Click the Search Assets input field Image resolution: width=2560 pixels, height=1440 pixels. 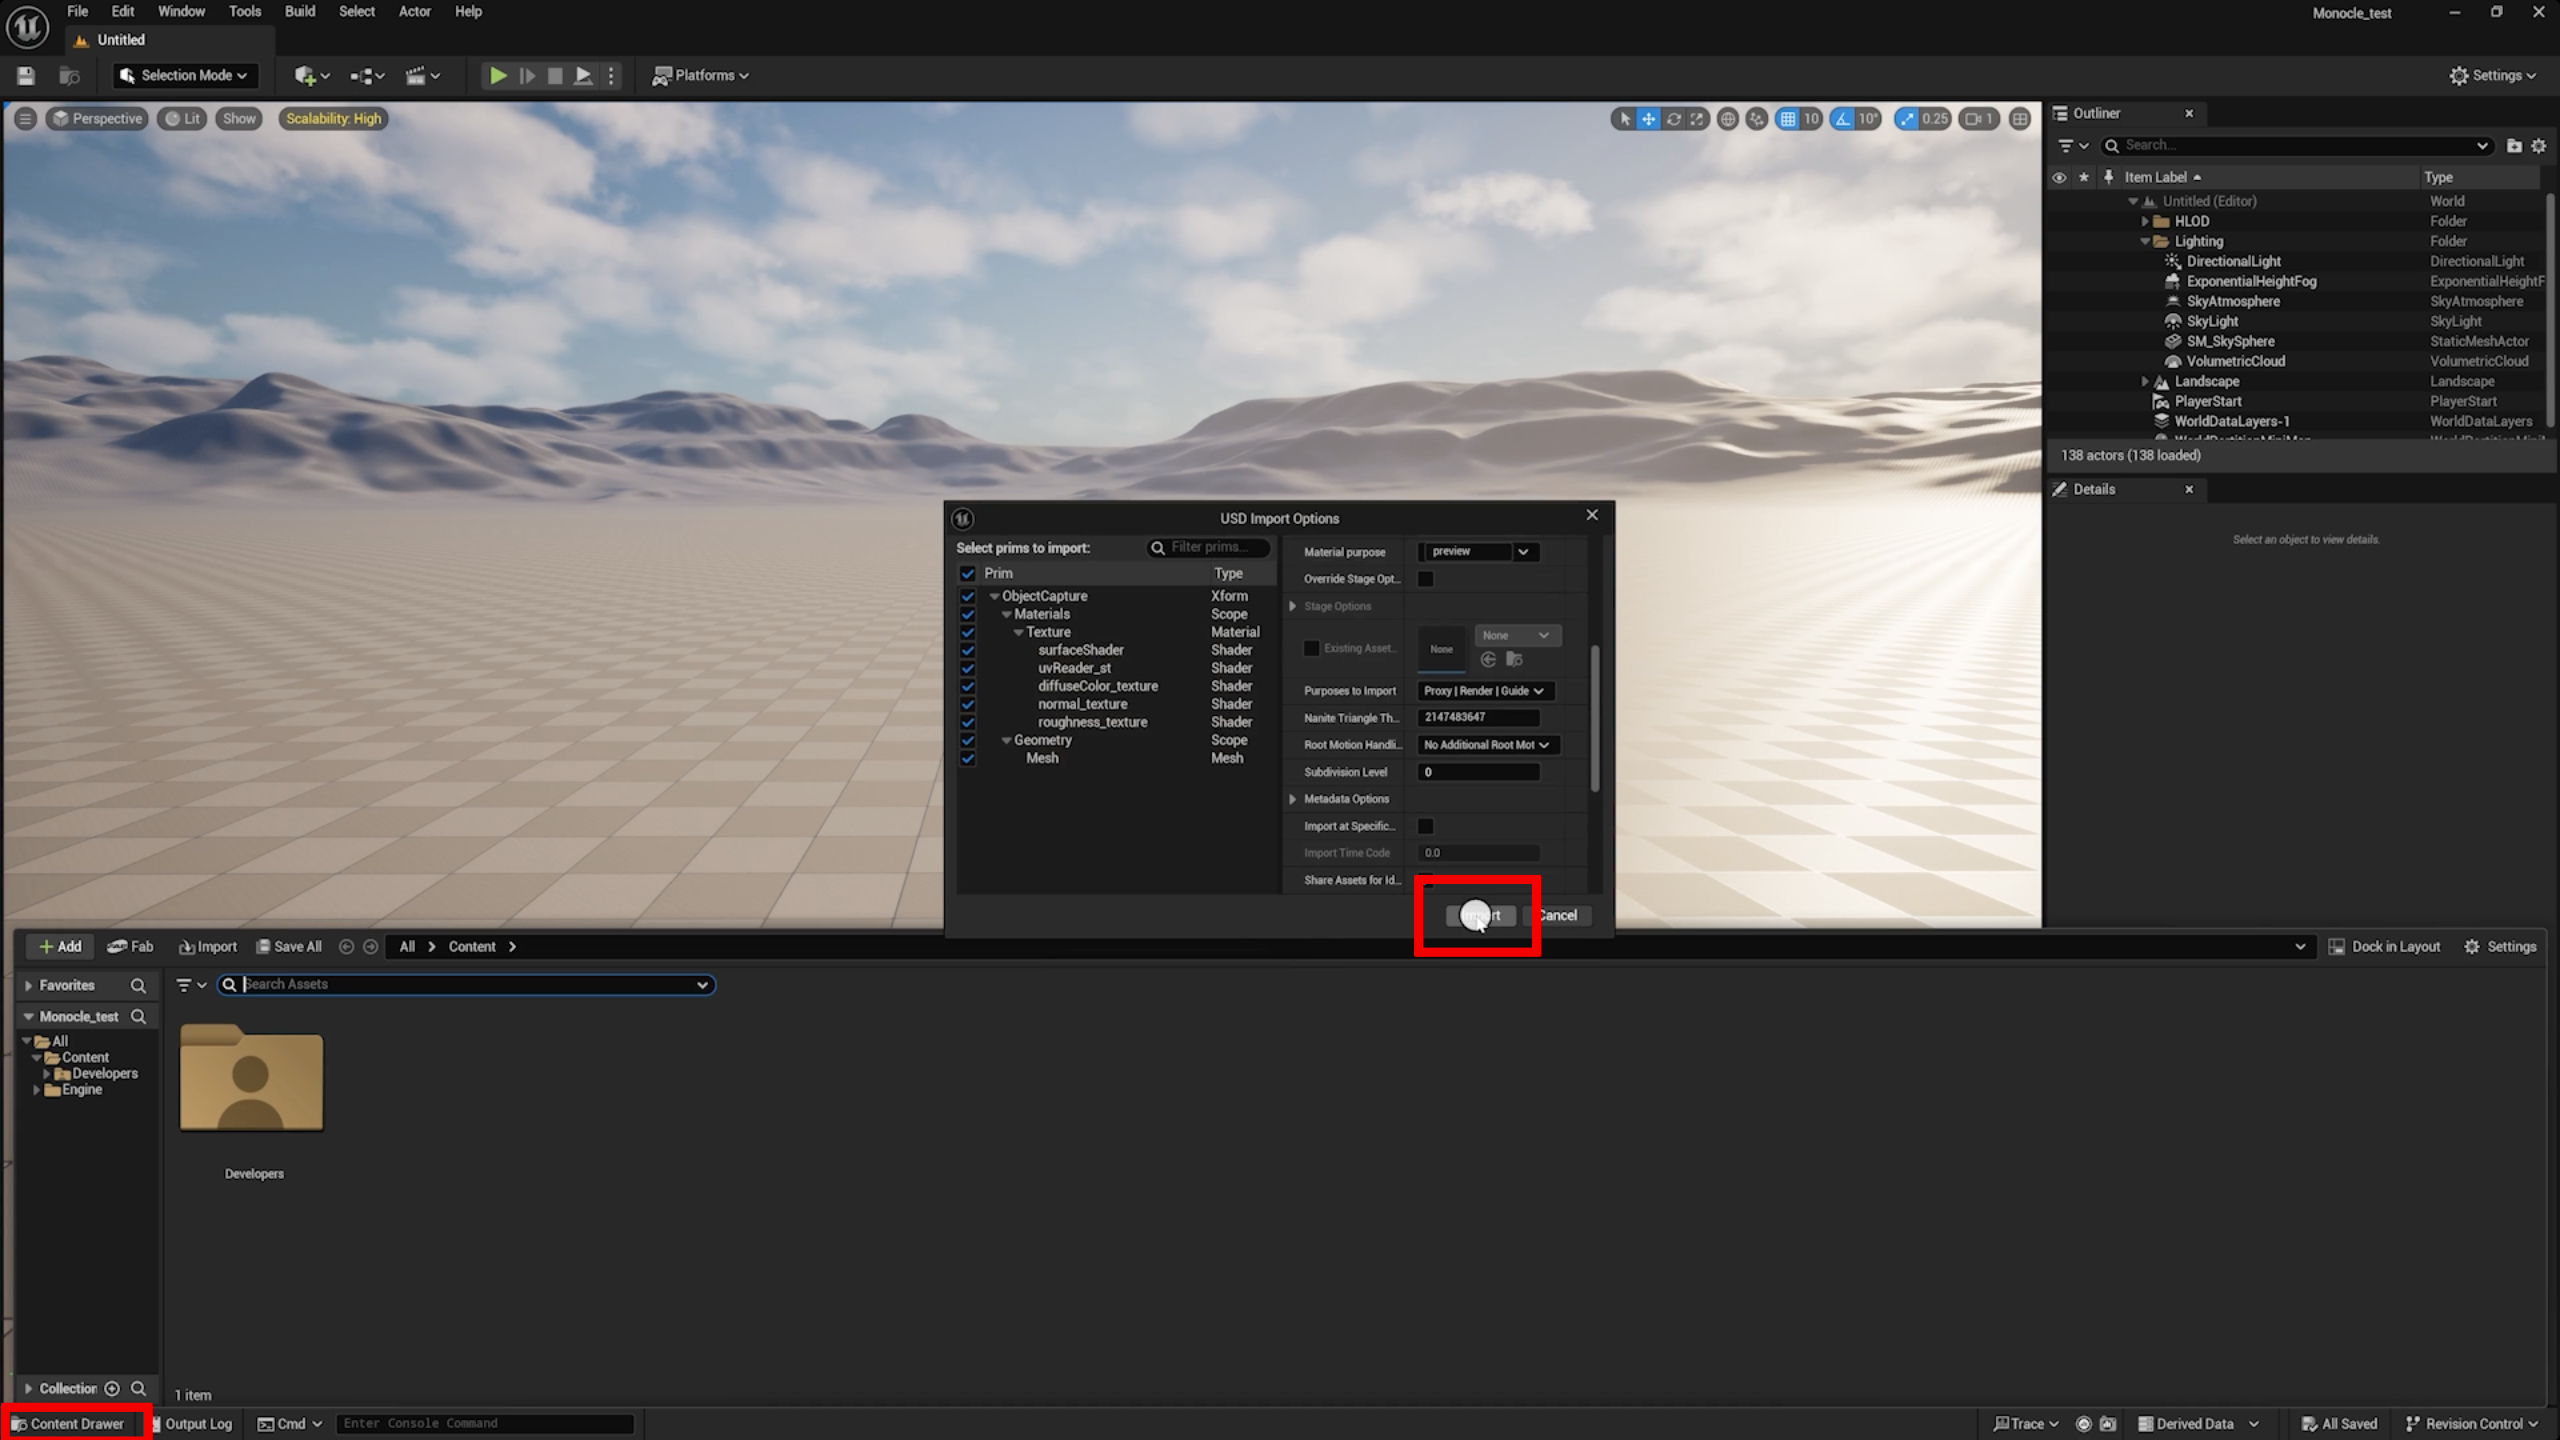click(465, 984)
